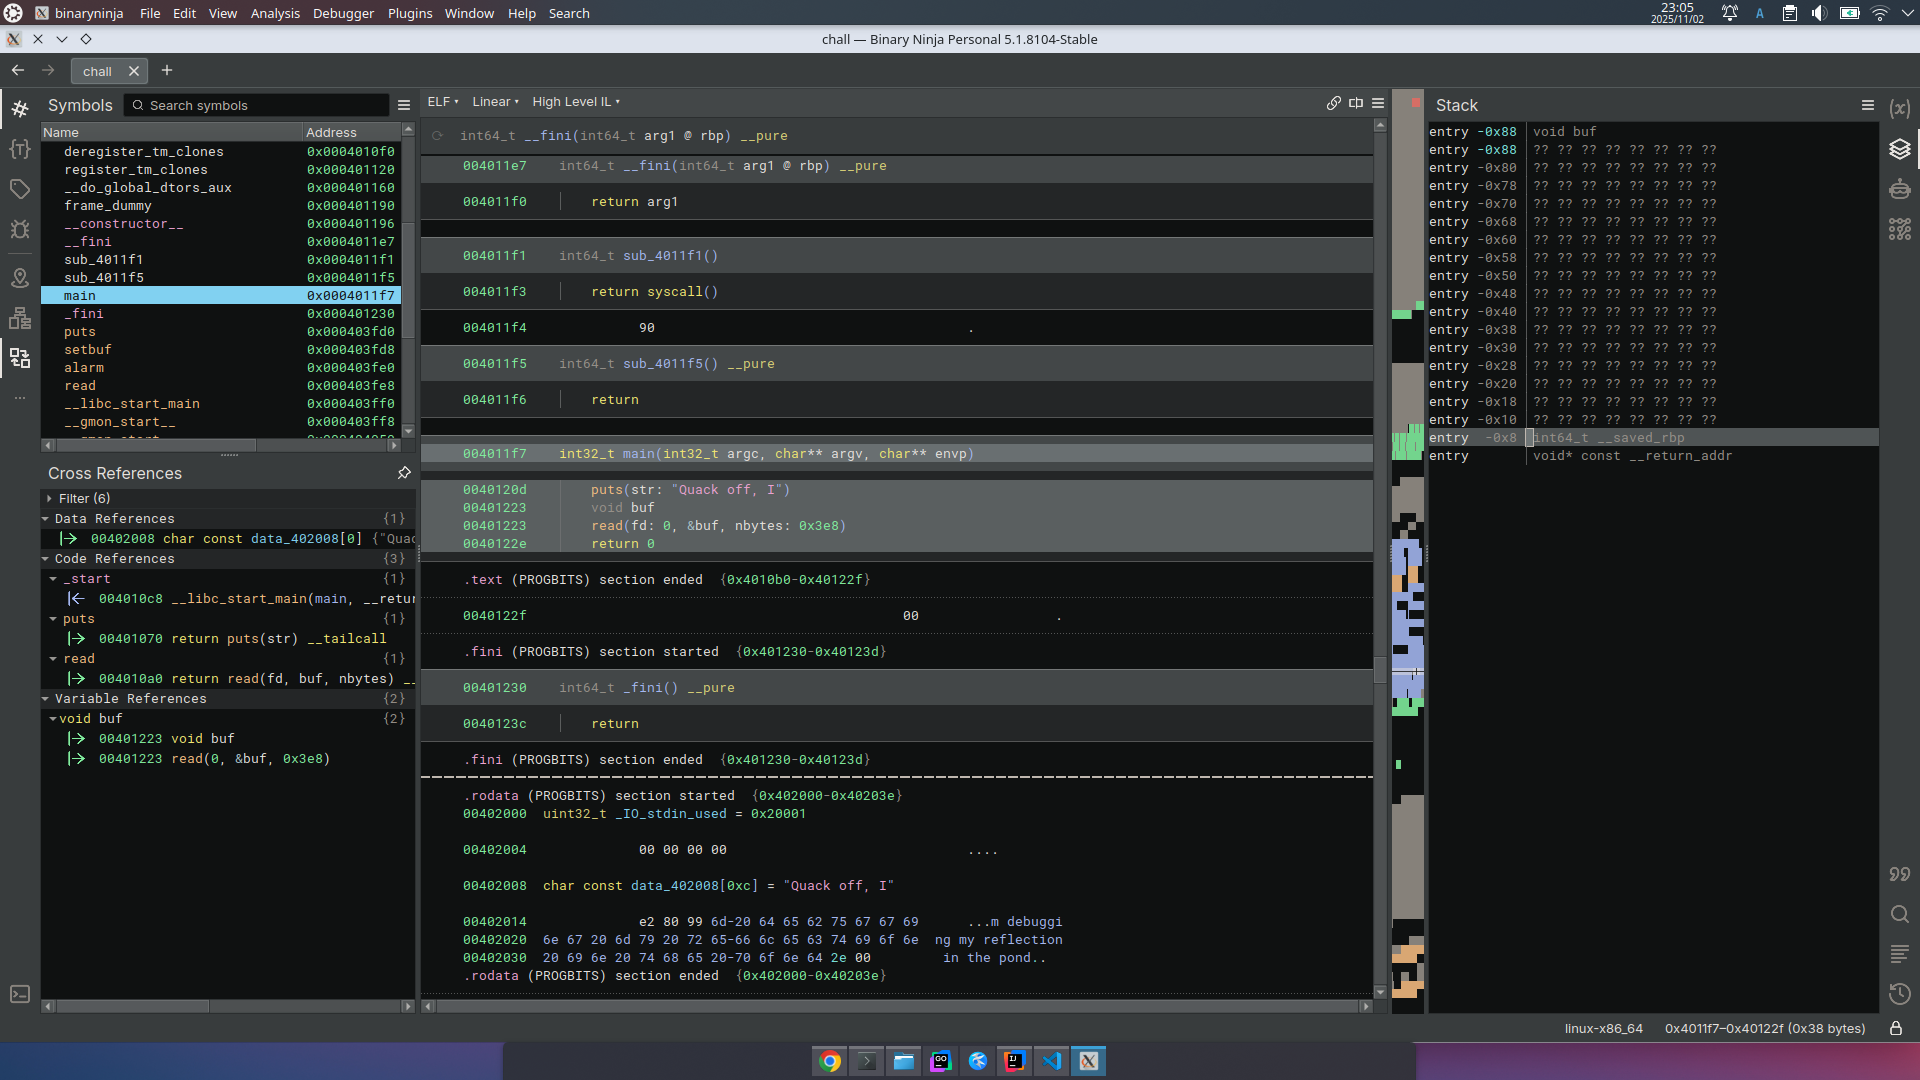Open the Debugger menu in the menu bar
The width and height of the screenshot is (1920, 1080).
pos(342,13)
